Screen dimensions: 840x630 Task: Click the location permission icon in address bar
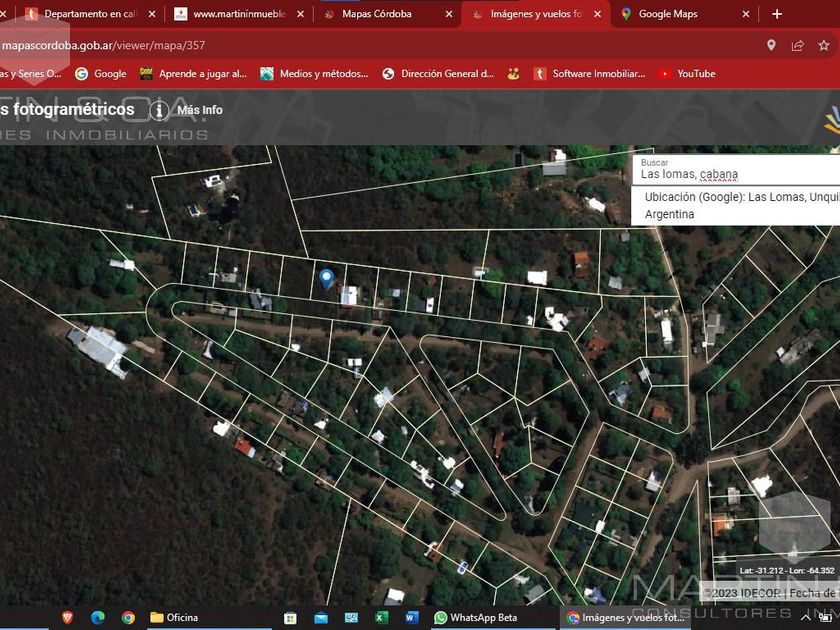(x=771, y=45)
